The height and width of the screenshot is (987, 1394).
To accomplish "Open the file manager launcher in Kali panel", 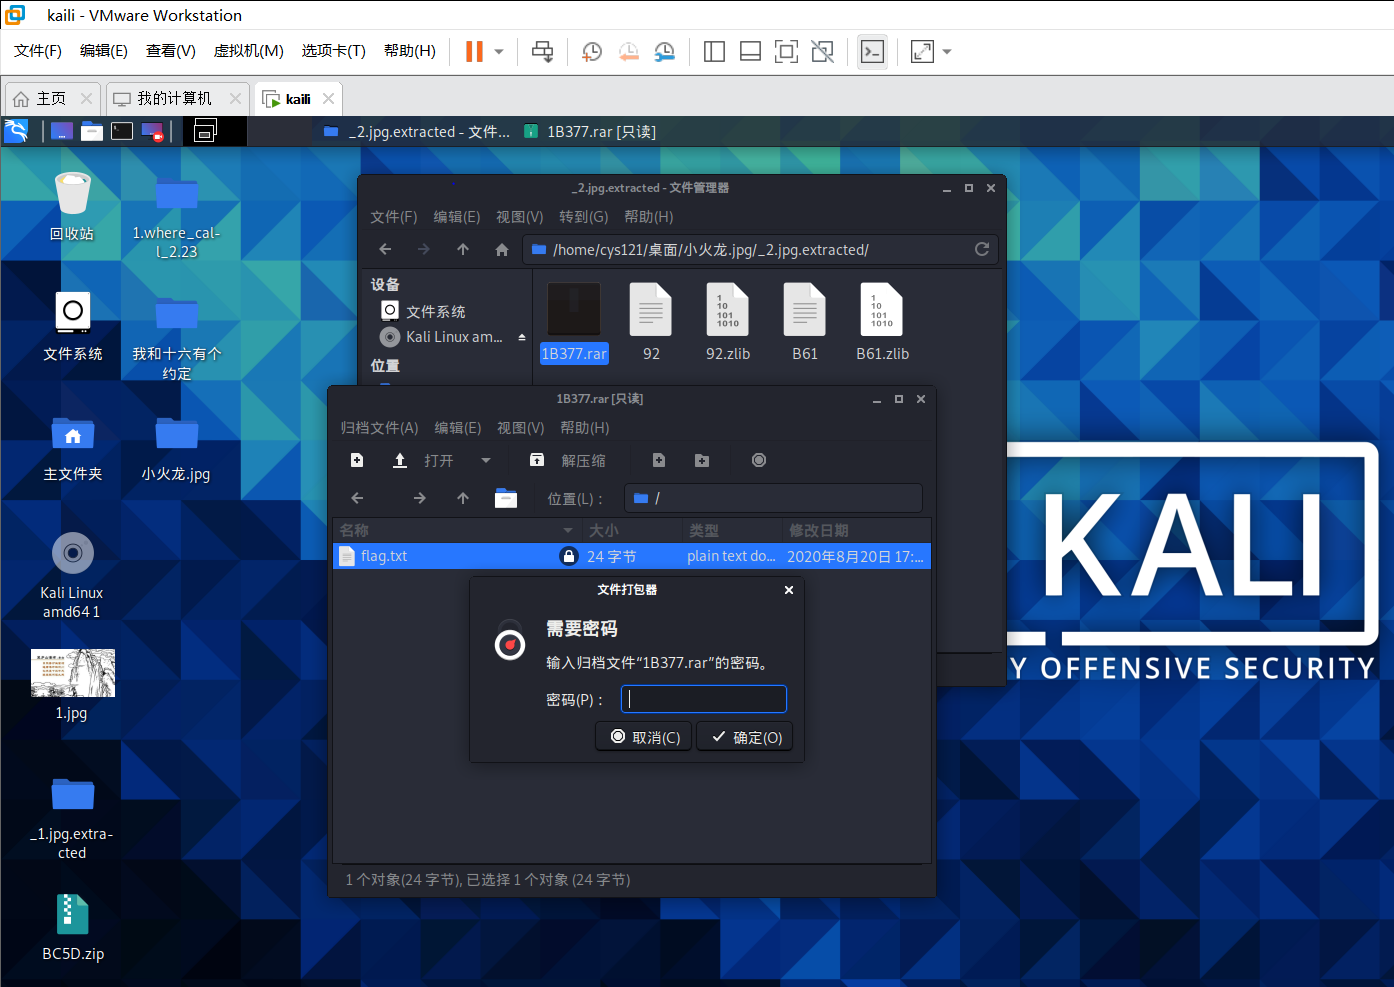I will 92,131.
